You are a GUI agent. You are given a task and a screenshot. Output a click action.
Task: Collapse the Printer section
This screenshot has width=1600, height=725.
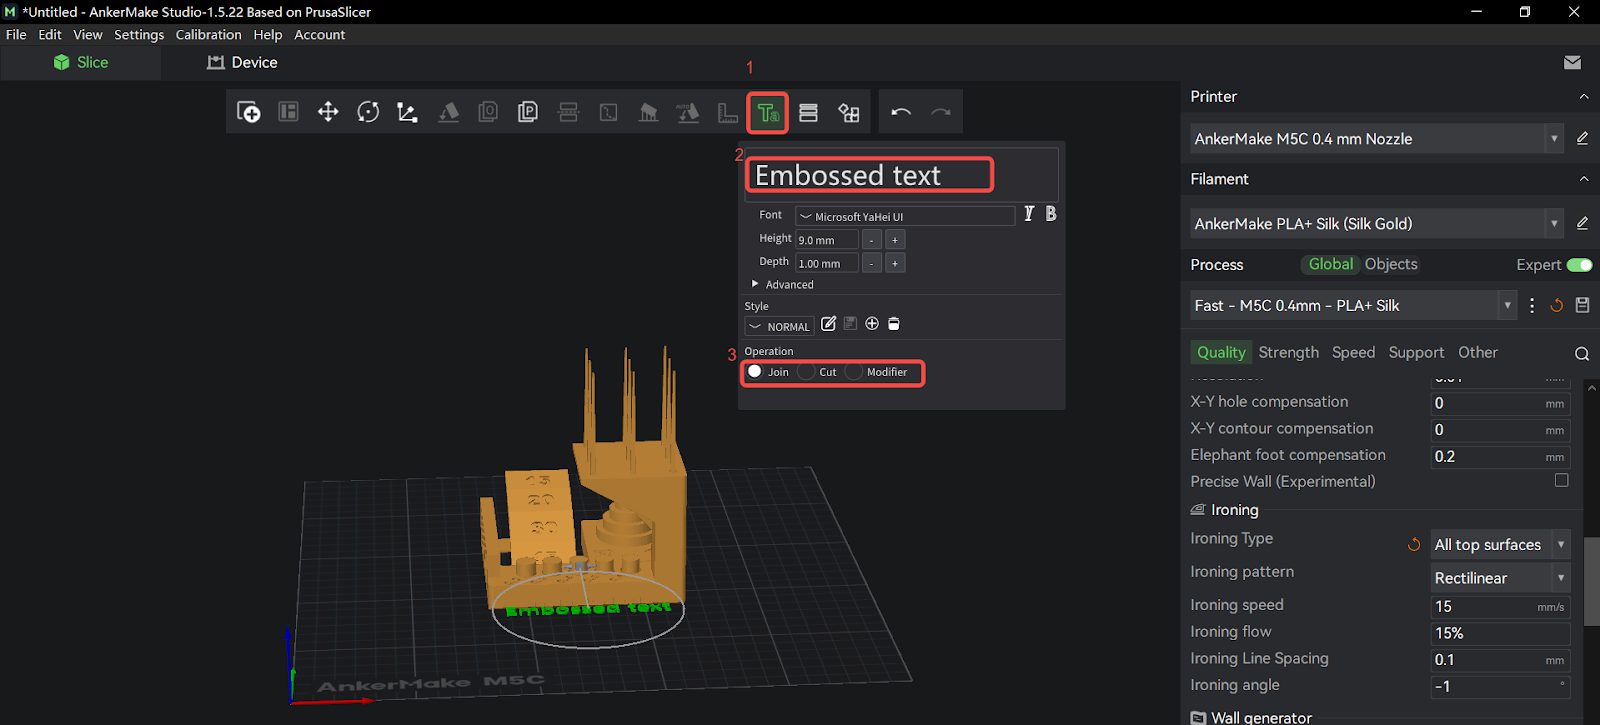tap(1584, 97)
